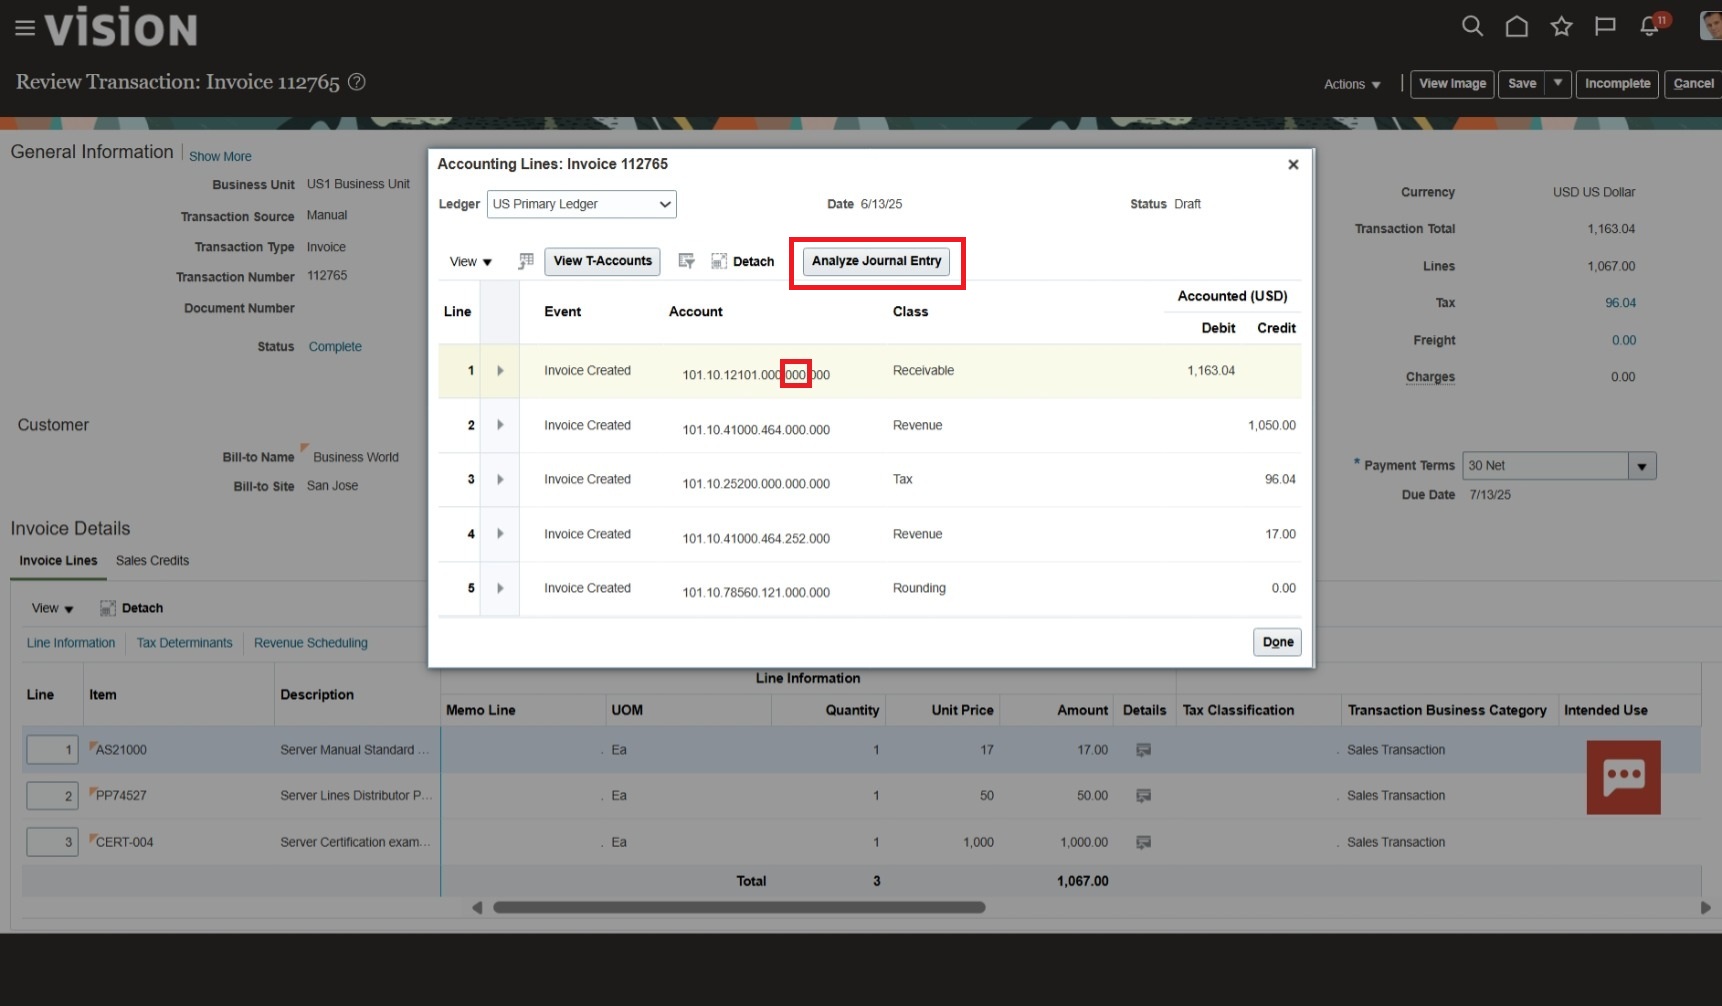Switch to the Invoice Lines tab
Screen dimensions: 1722x1006
coord(58,561)
